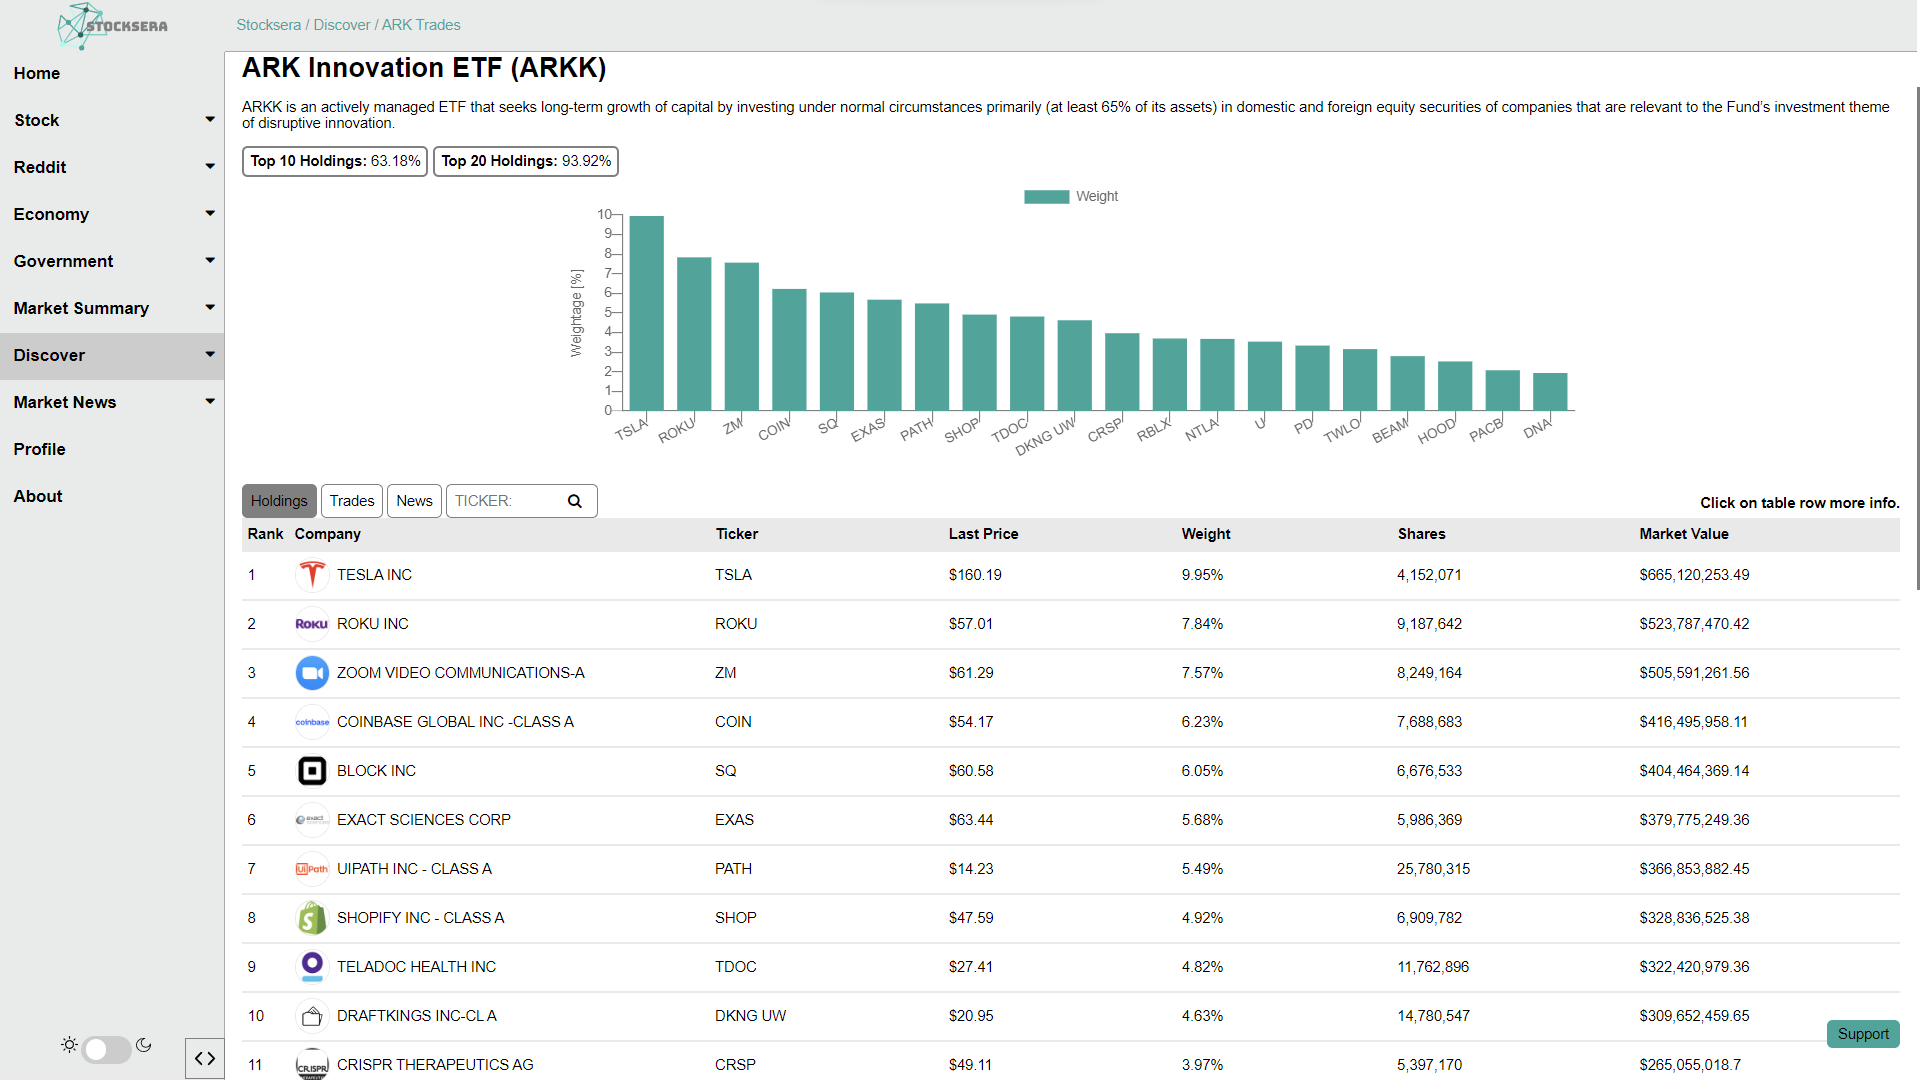Click the search magnifier icon in ticker box
This screenshot has width=1920, height=1080.
click(x=575, y=501)
